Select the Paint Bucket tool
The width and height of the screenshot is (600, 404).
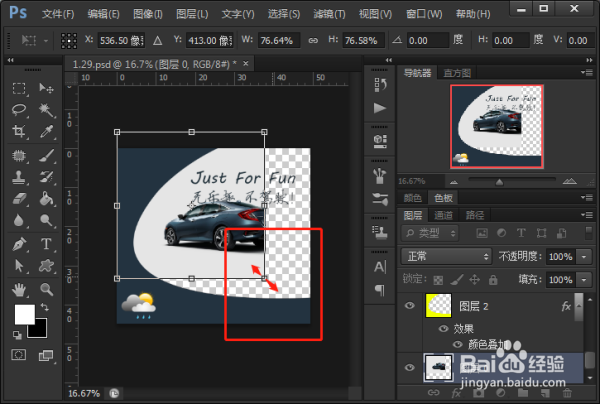tap(46, 199)
